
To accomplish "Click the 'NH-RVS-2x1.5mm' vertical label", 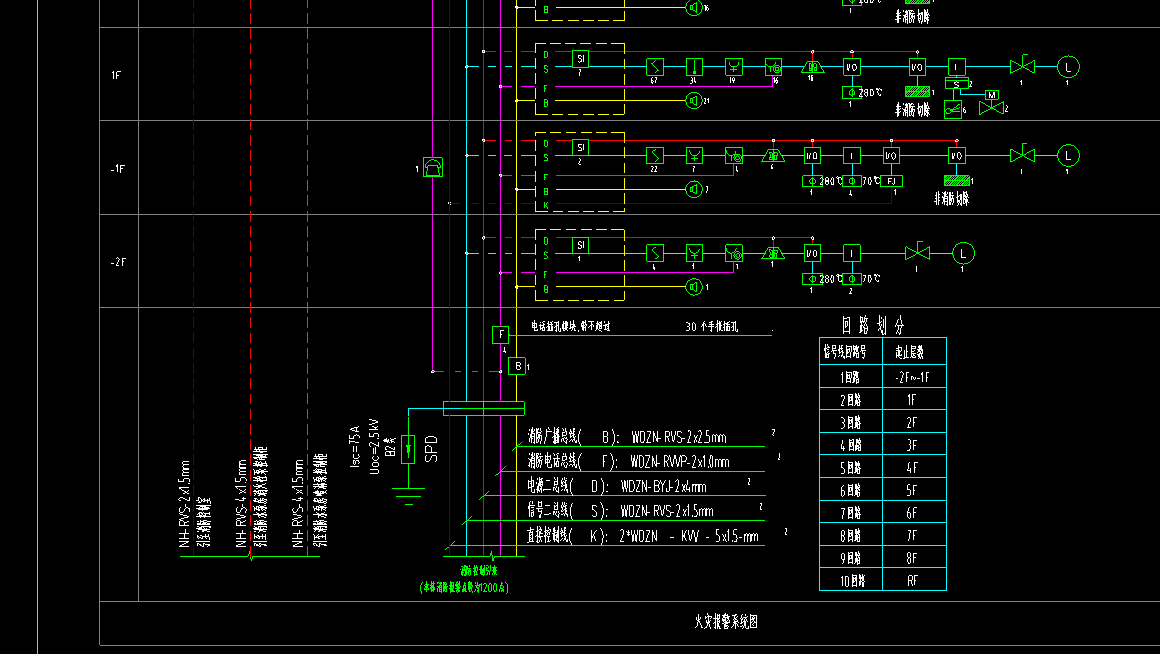I will 185,504.
